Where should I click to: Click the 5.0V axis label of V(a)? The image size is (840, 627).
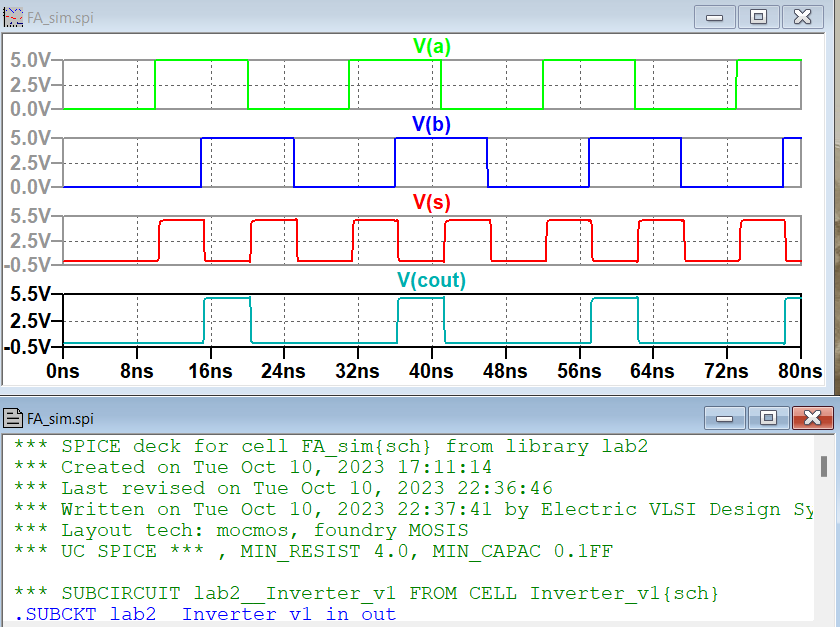click(x=31, y=60)
